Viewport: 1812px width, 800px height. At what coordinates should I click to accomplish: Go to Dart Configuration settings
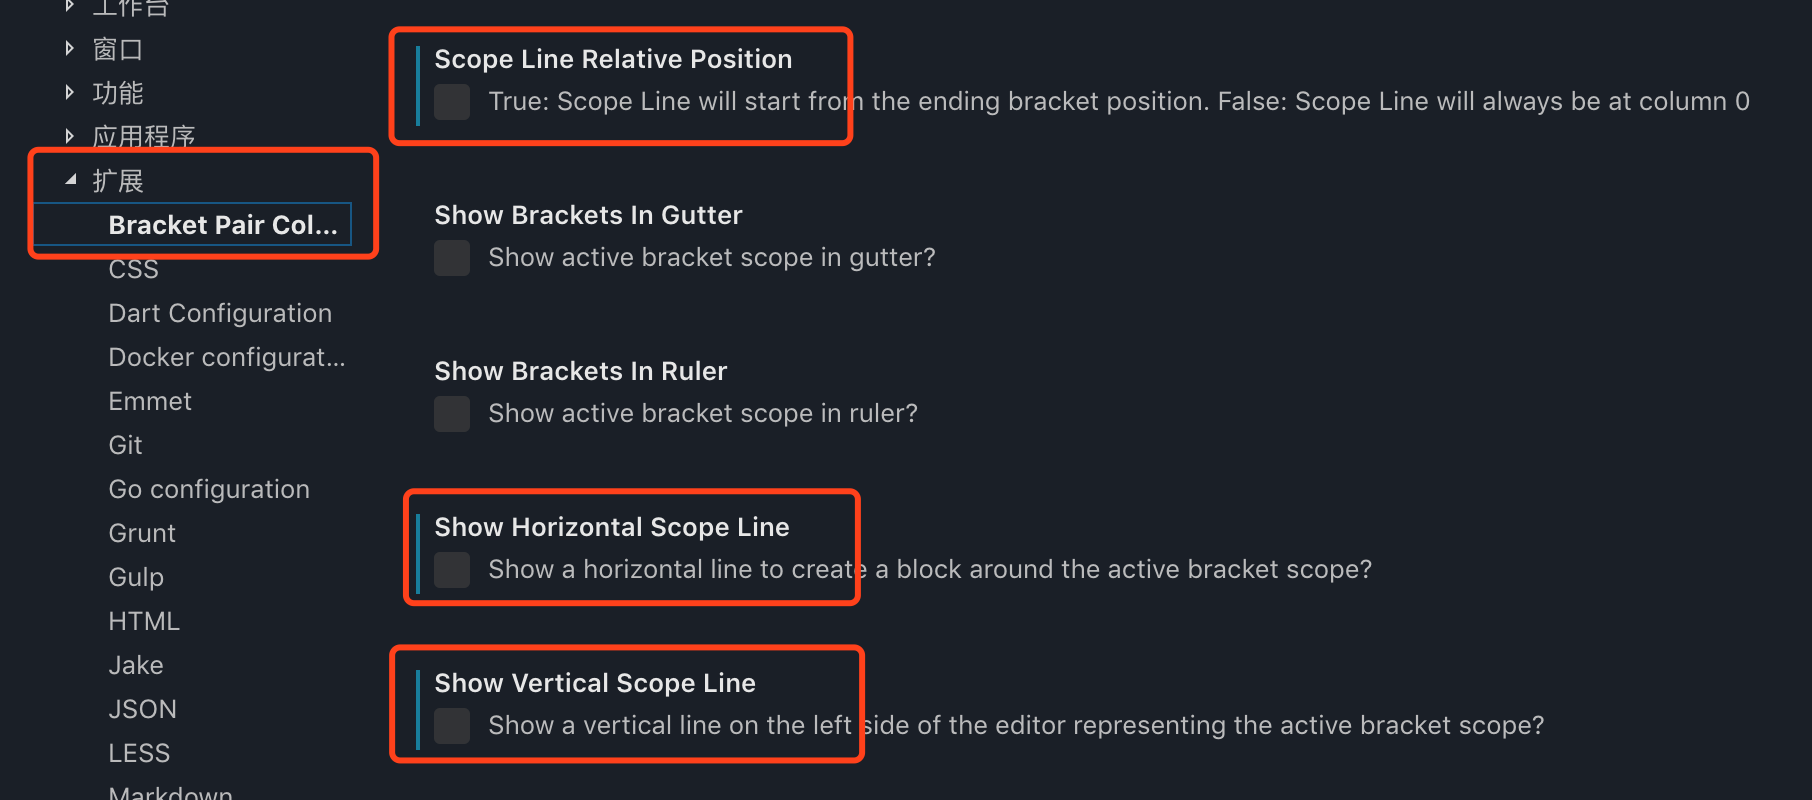click(x=220, y=313)
